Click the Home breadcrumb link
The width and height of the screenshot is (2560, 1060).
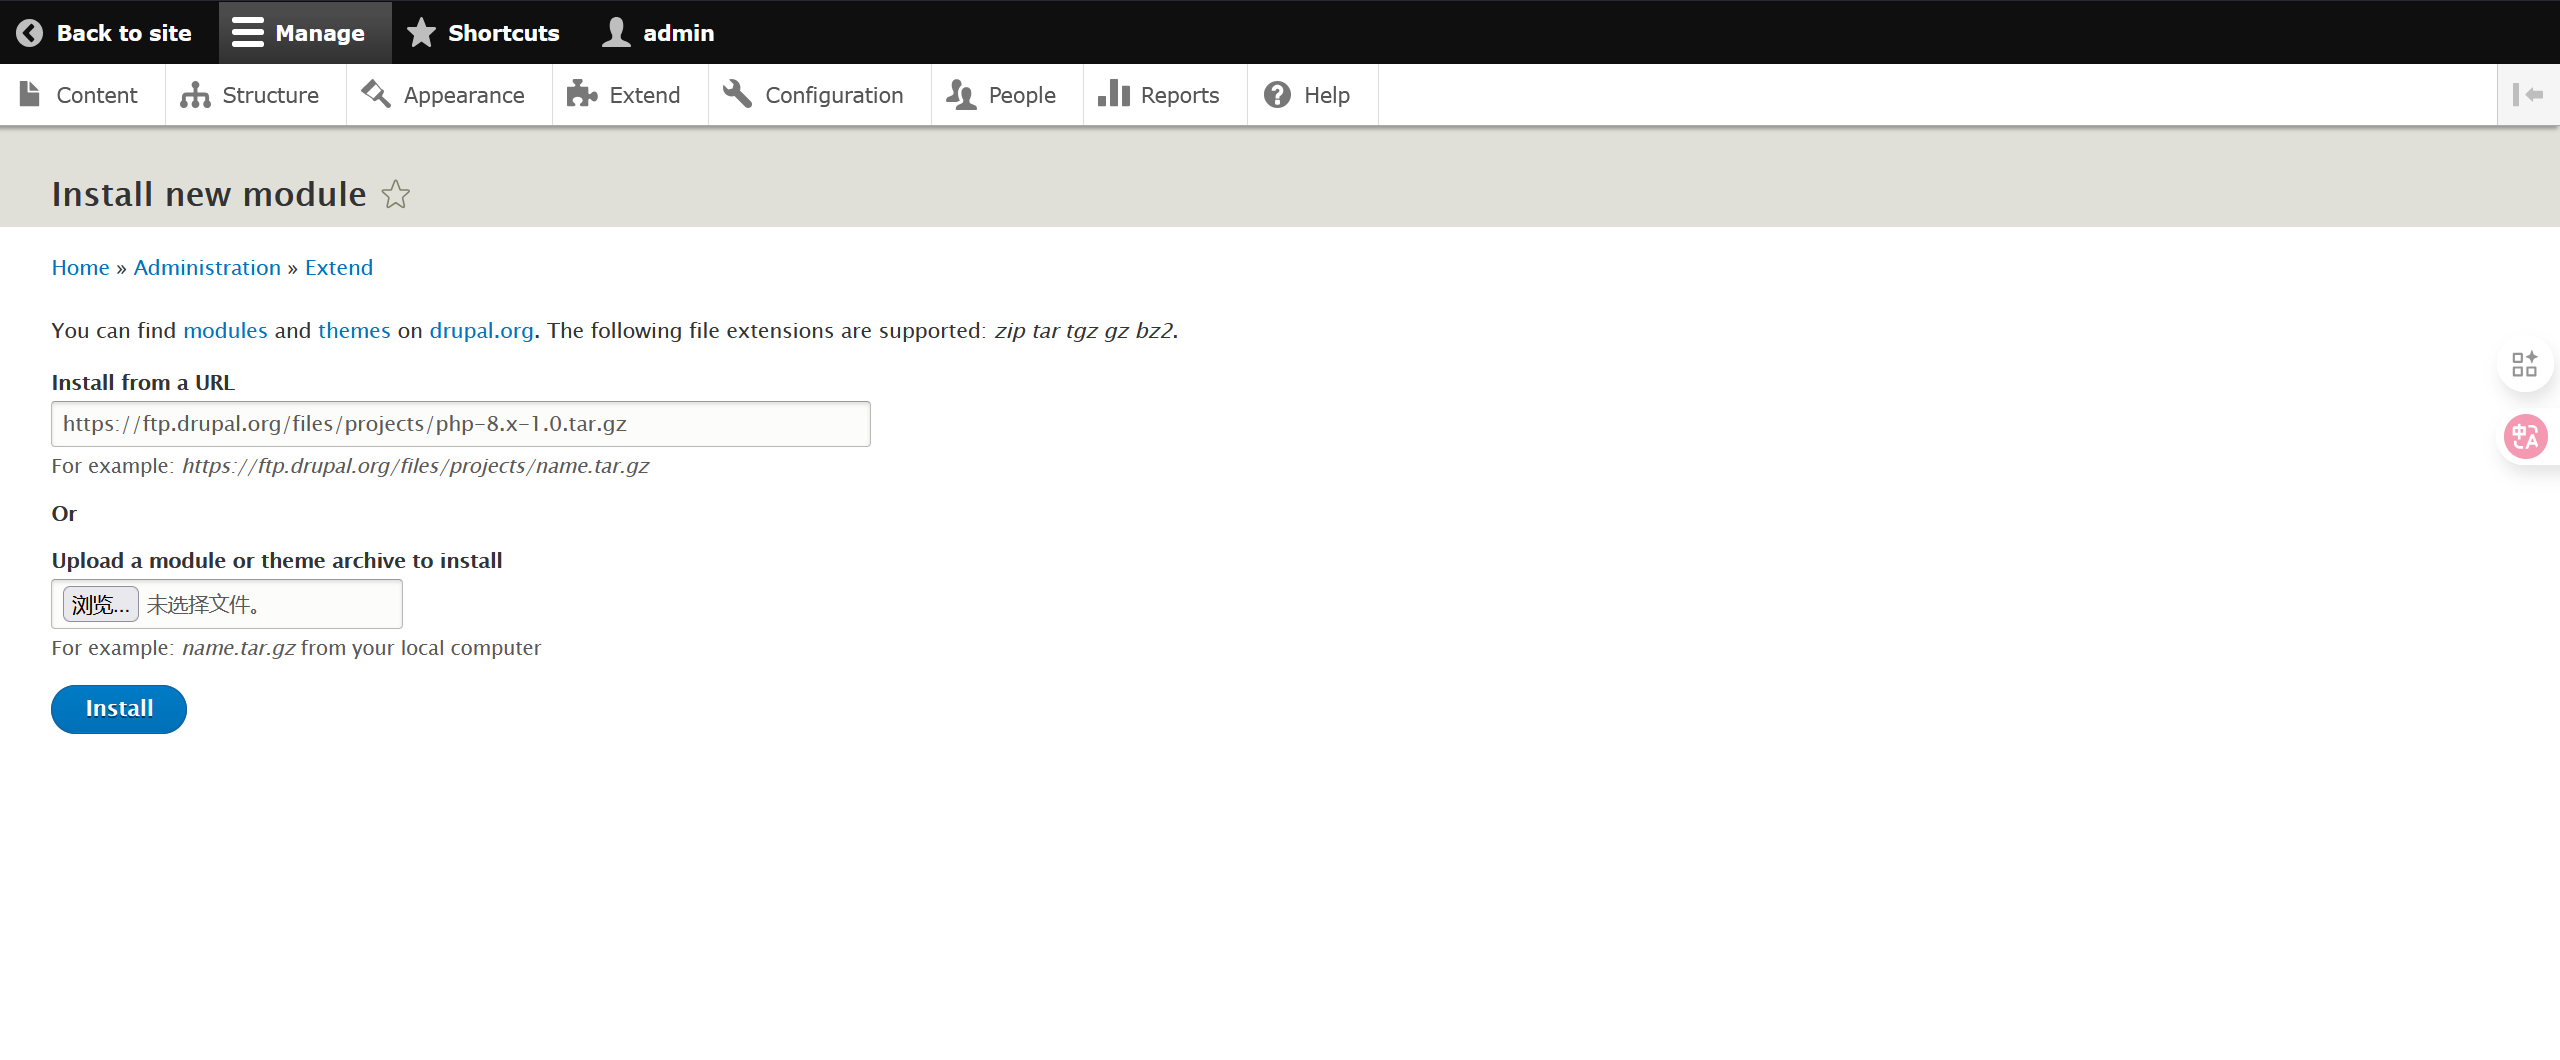pos(80,268)
